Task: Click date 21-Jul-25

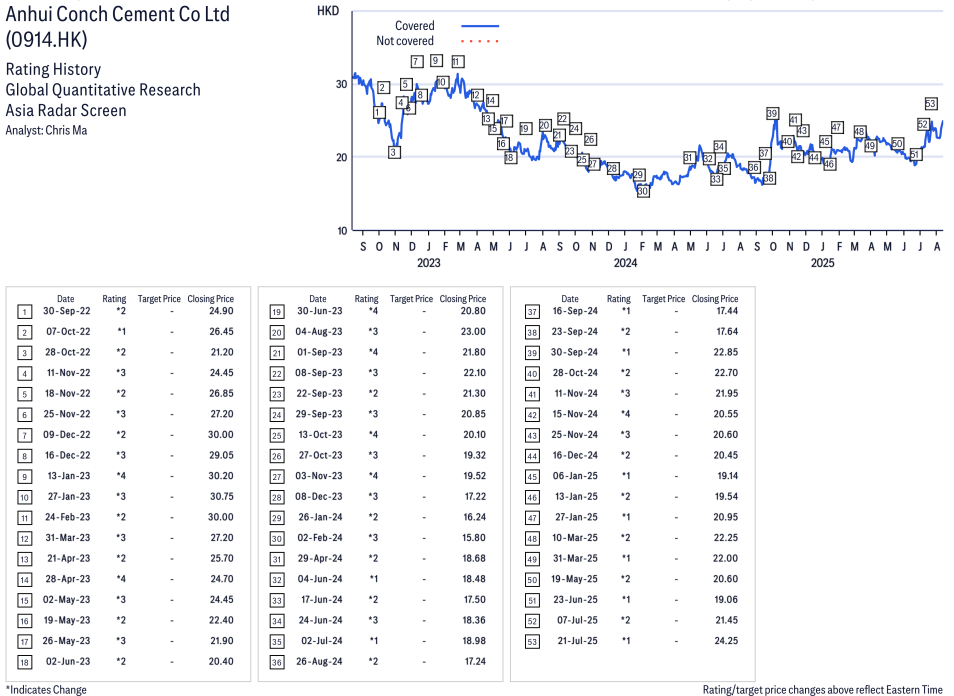Action: (577, 641)
